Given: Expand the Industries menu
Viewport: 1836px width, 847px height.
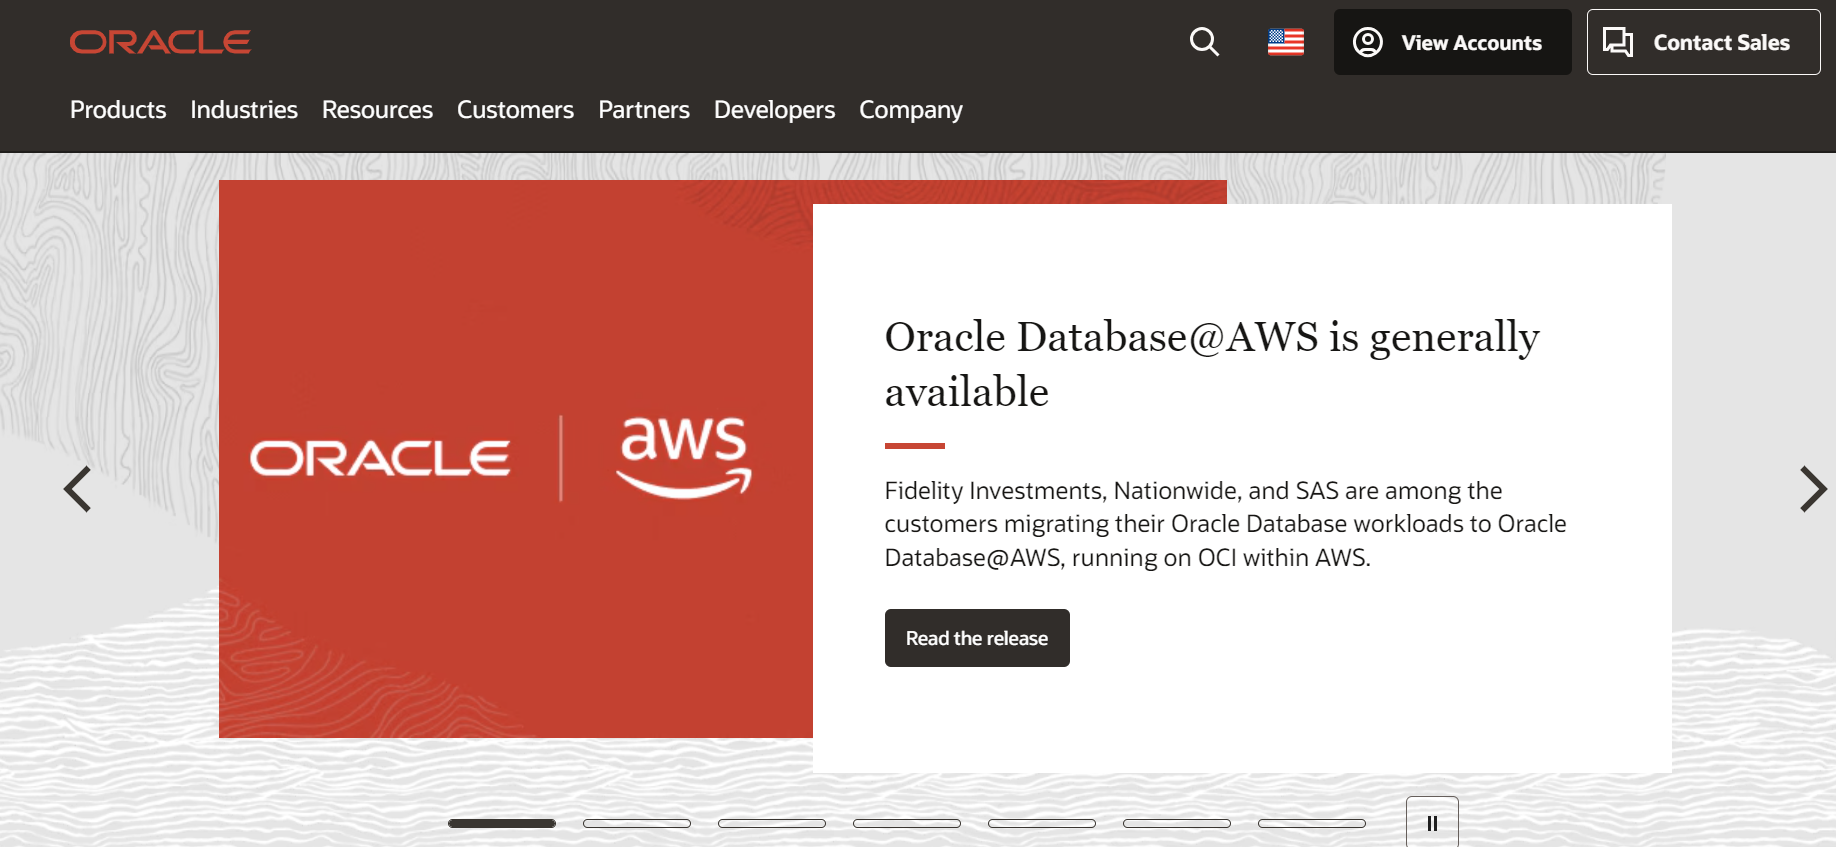Looking at the screenshot, I should (244, 110).
